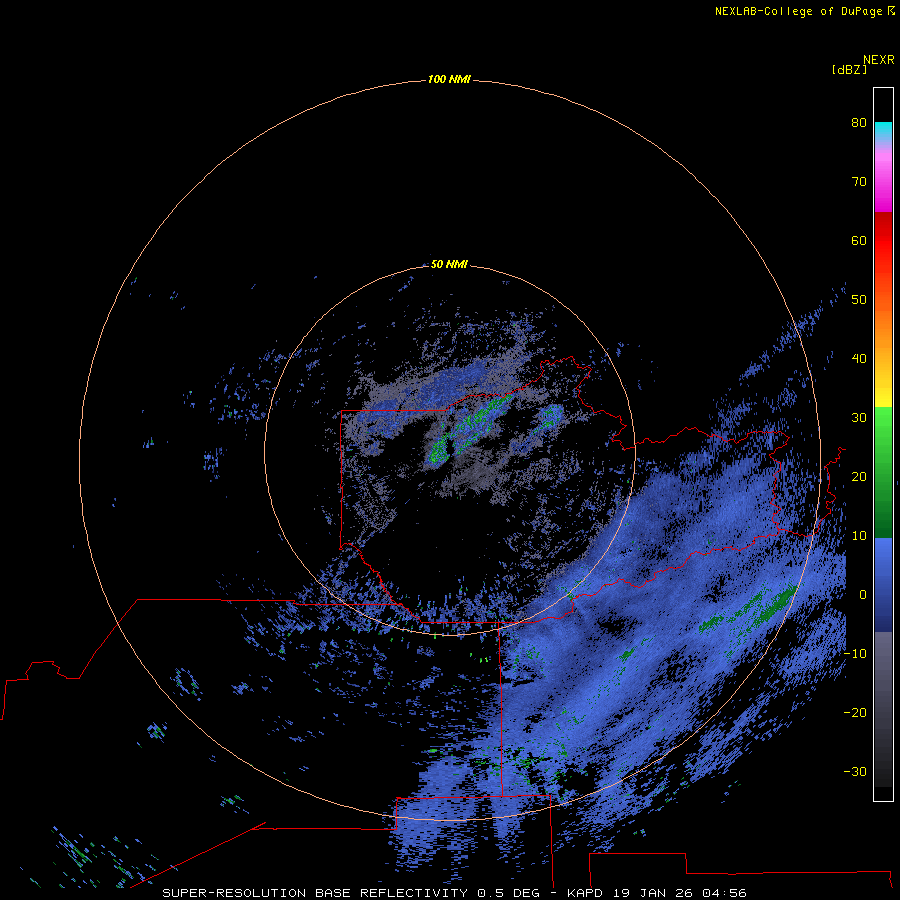Click the dBZ unit label
Image resolution: width=900 pixels, height=900 pixels.
[849, 69]
